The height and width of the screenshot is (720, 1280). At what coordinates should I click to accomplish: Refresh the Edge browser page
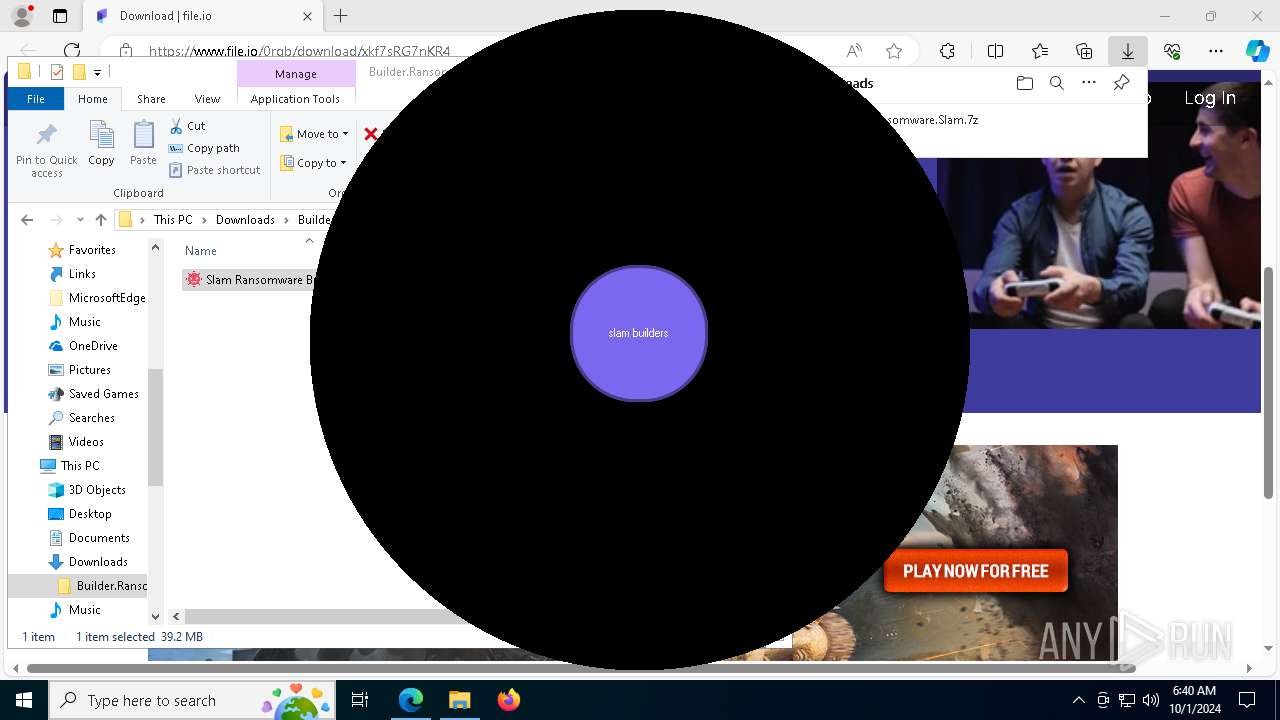click(x=72, y=51)
